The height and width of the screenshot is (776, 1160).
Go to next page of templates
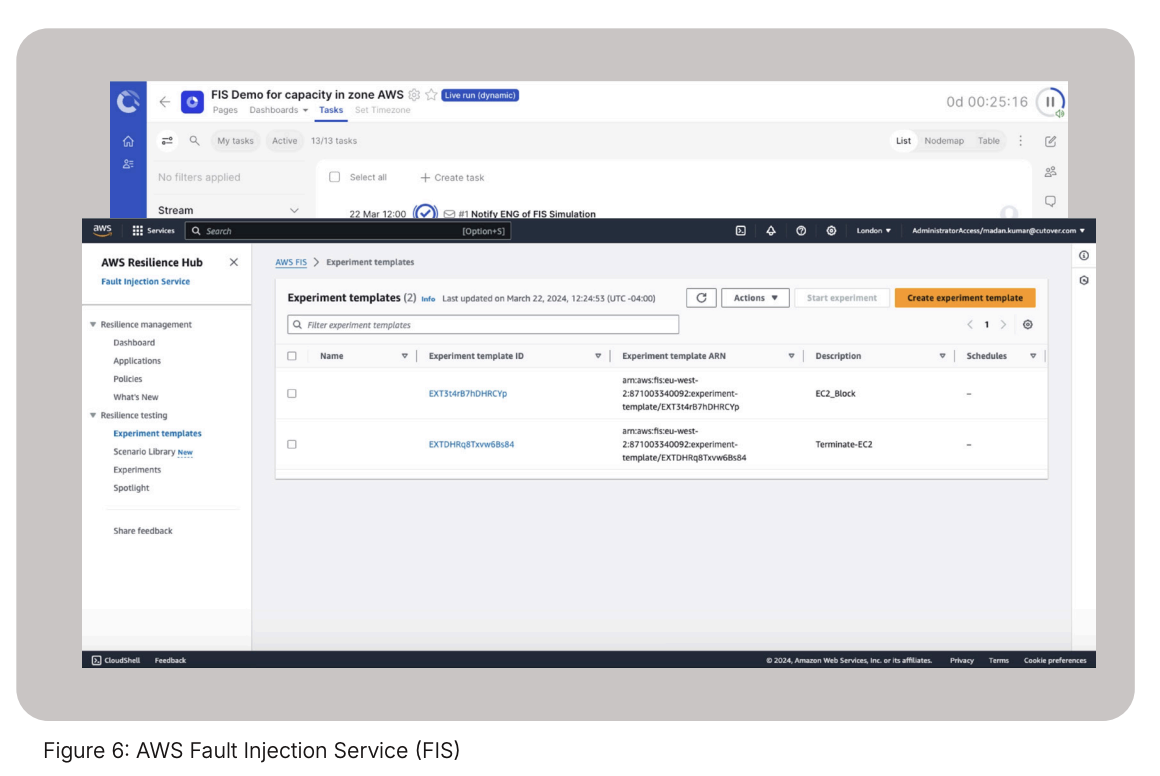pos(1003,325)
